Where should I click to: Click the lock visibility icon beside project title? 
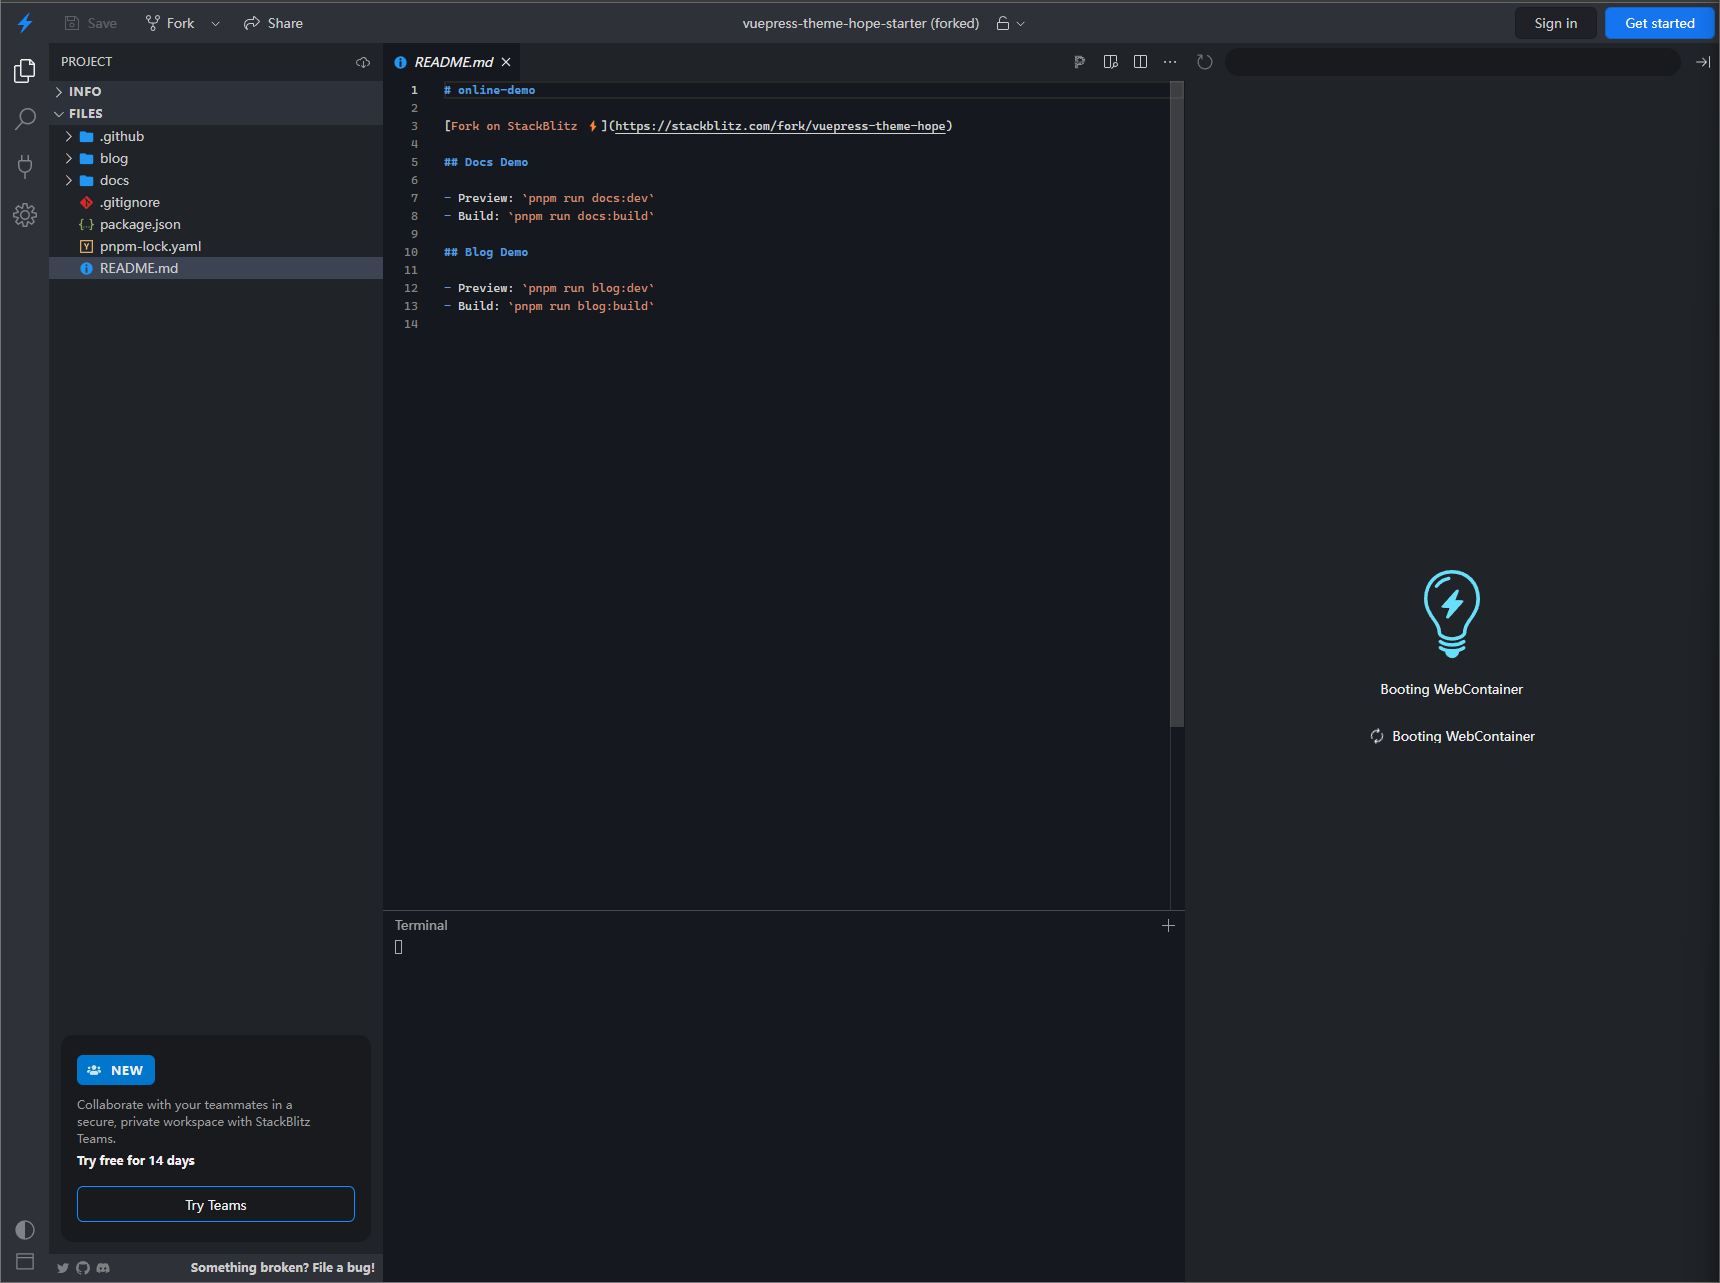click(1003, 23)
